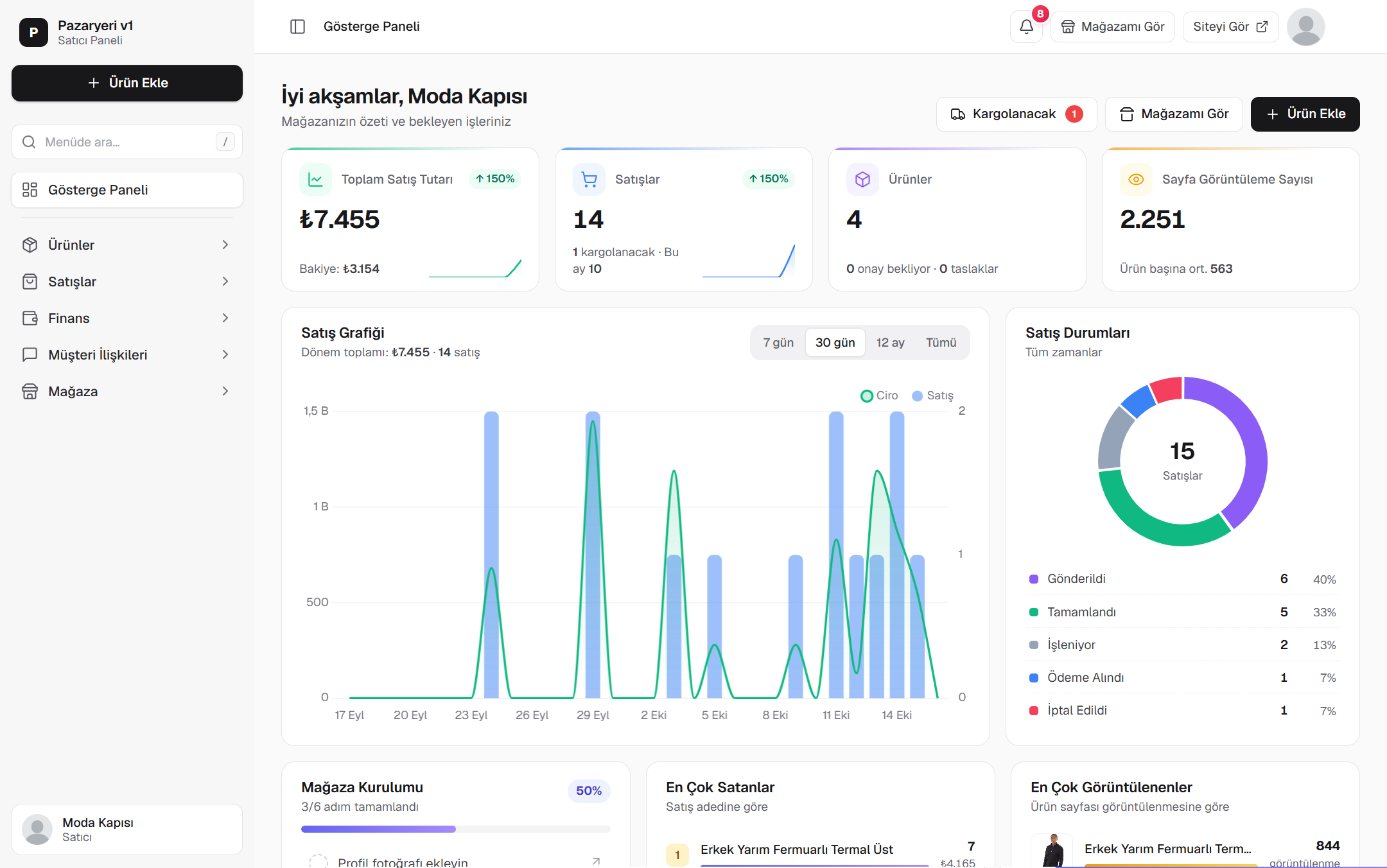Viewport: 1387px width, 868px height.
Task: Open the notifications bell
Action: (1026, 27)
